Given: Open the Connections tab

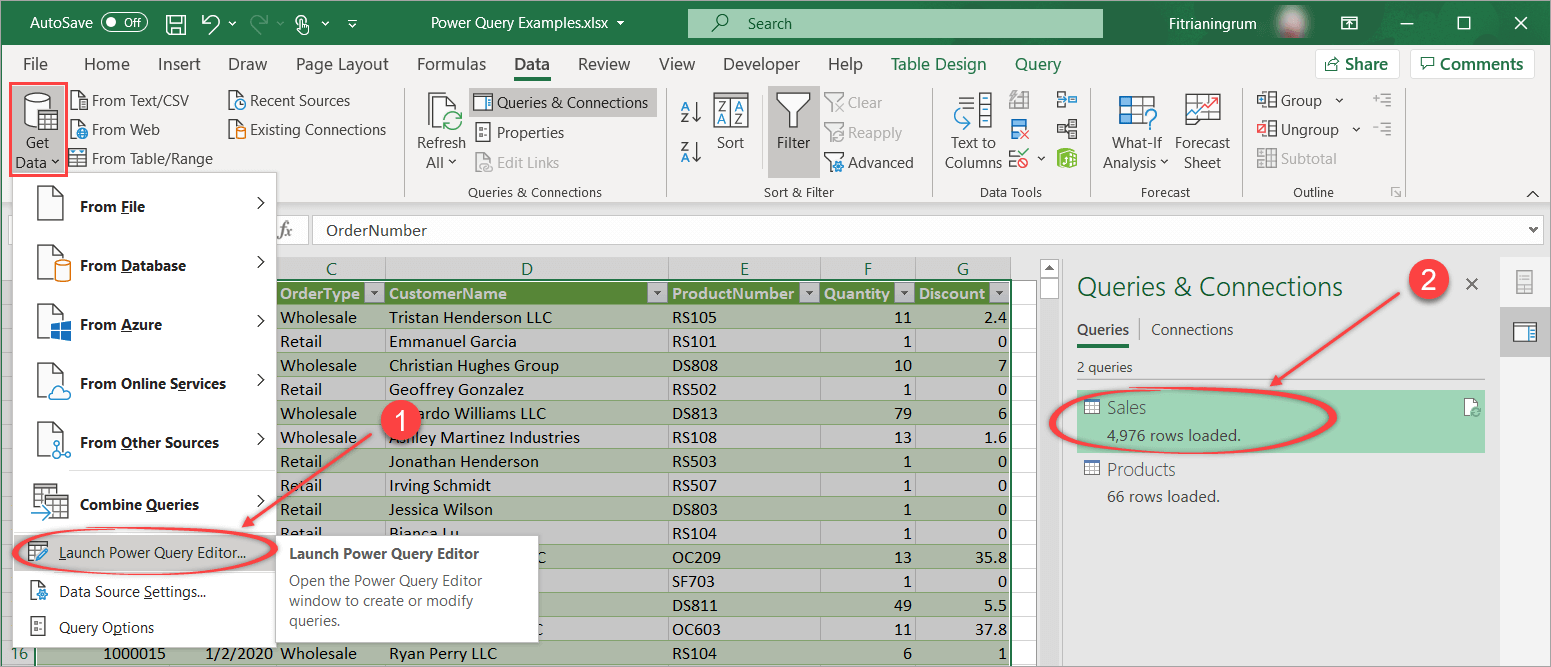Looking at the screenshot, I should [1191, 329].
